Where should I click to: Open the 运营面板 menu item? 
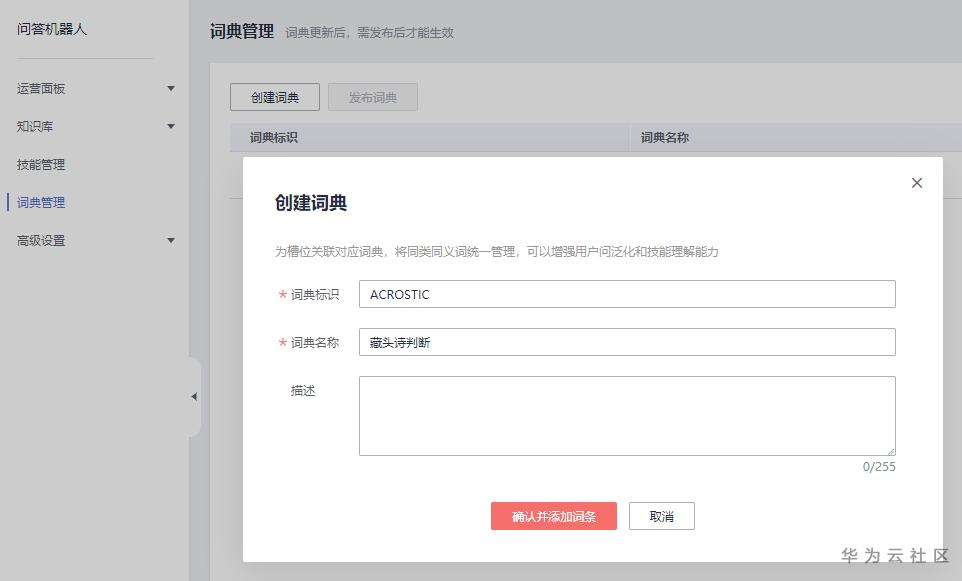pos(41,89)
